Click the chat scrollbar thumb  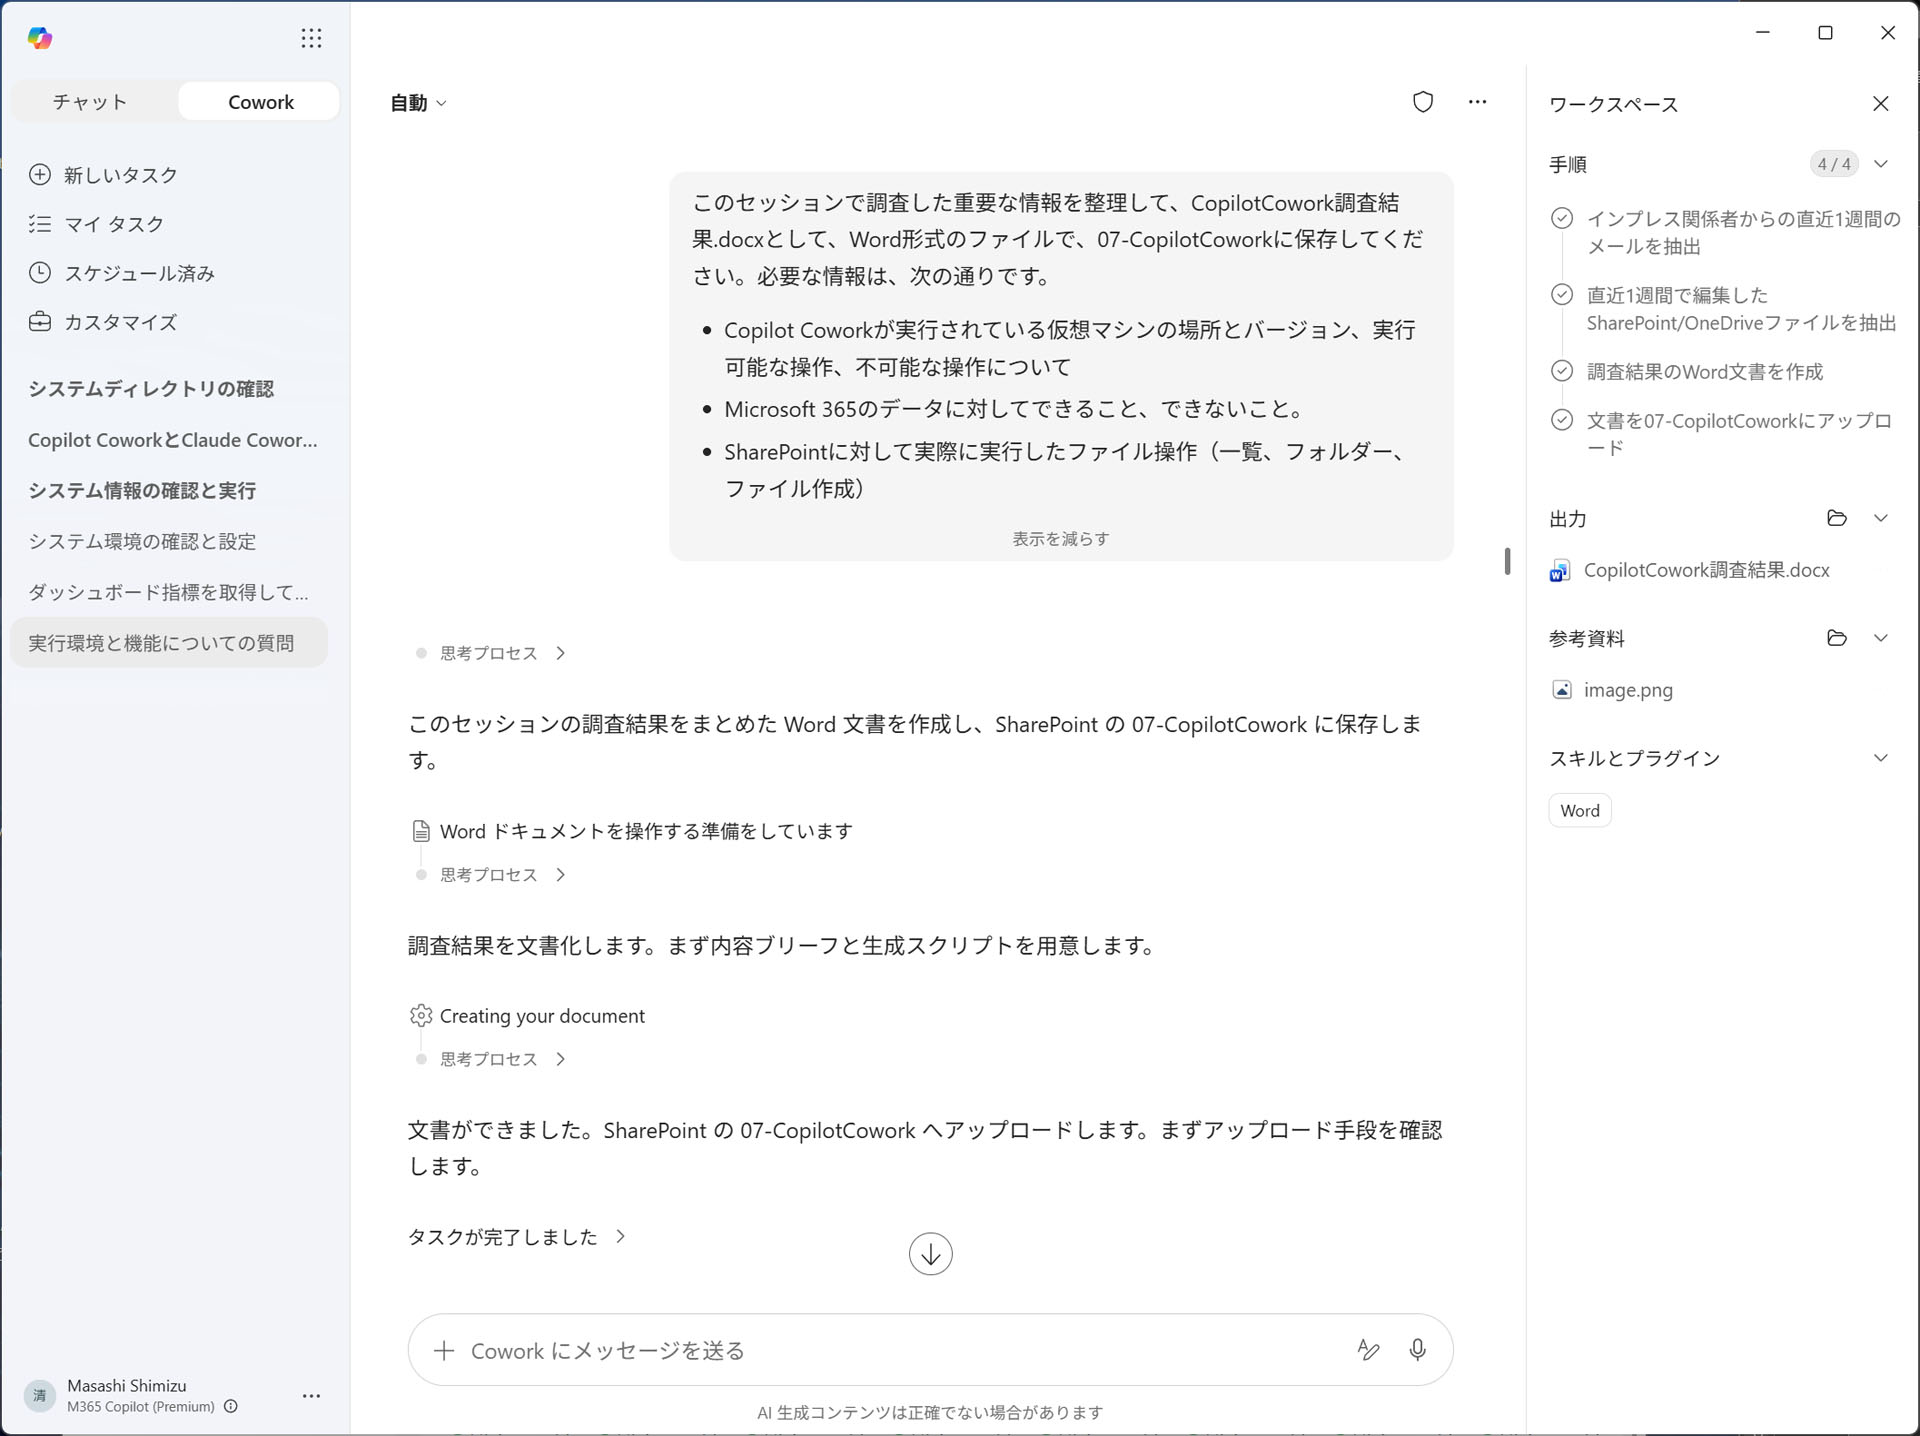click(x=1507, y=561)
